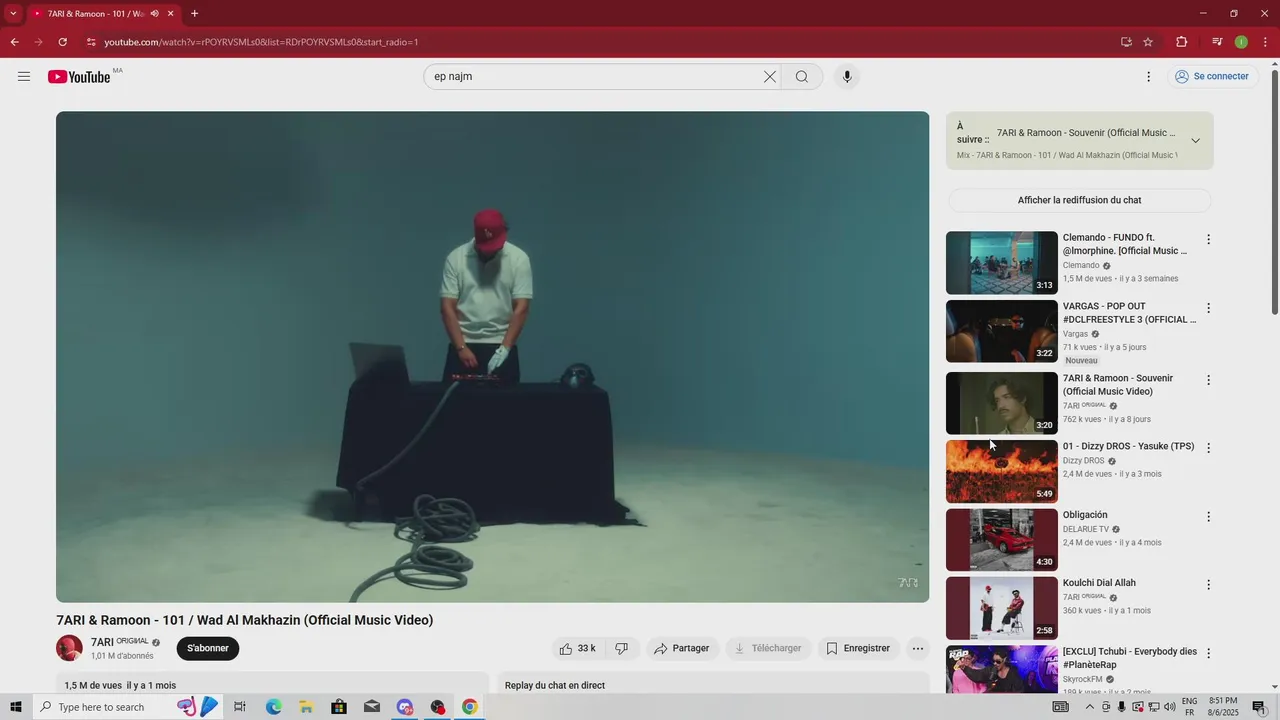Share the video via Partager
Image resolution: width=1280 pixels, height=720 pixels.
coord(682,649)
